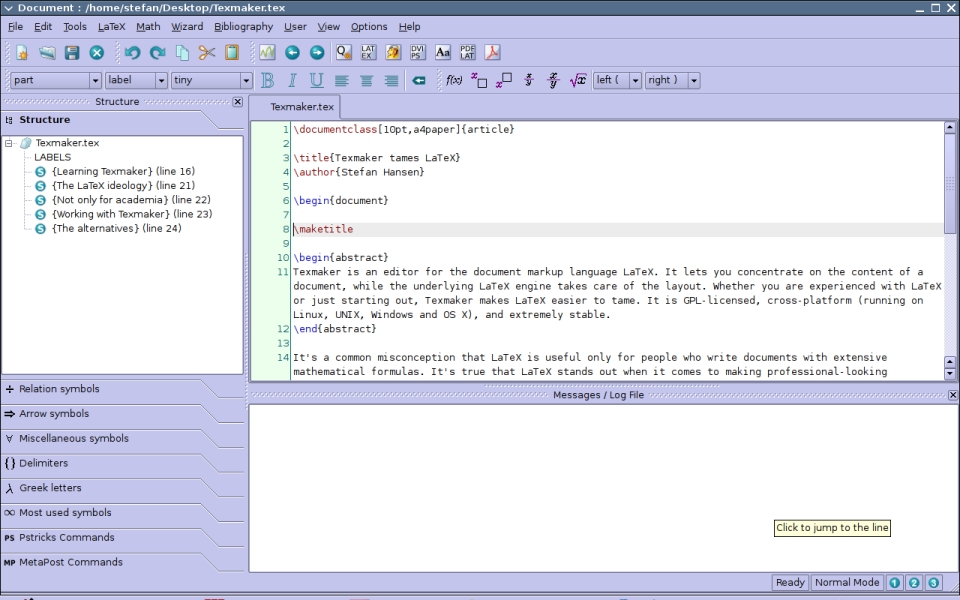The image size is (960, 600).
Task: Select the Texmaker.tex document tab
Action: pos(302,107)
